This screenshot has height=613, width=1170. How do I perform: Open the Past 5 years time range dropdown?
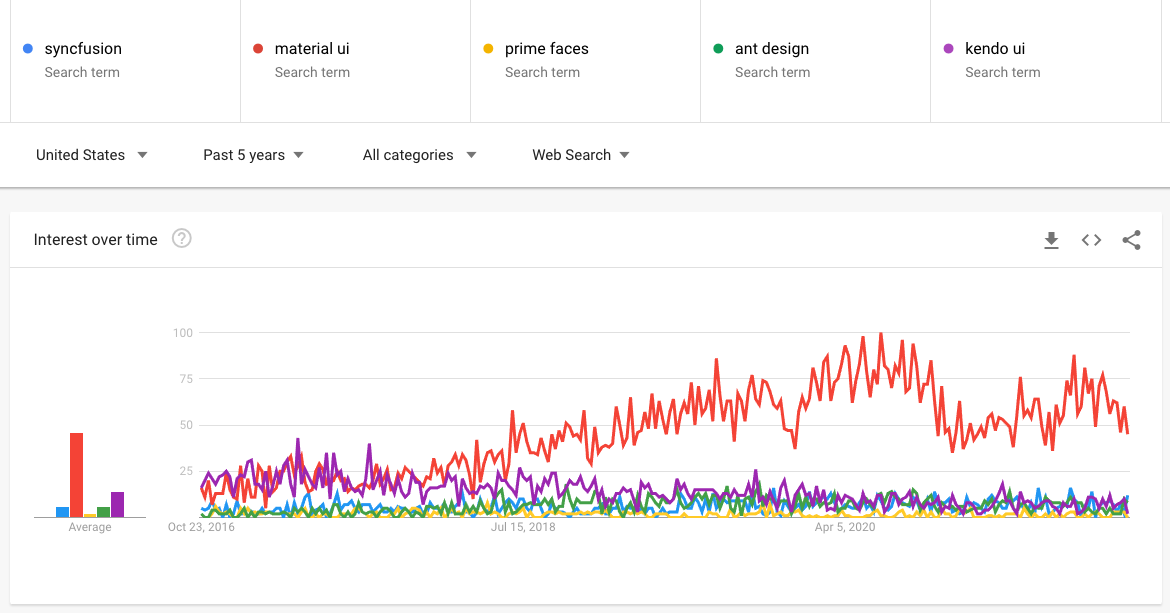(252, 155)
